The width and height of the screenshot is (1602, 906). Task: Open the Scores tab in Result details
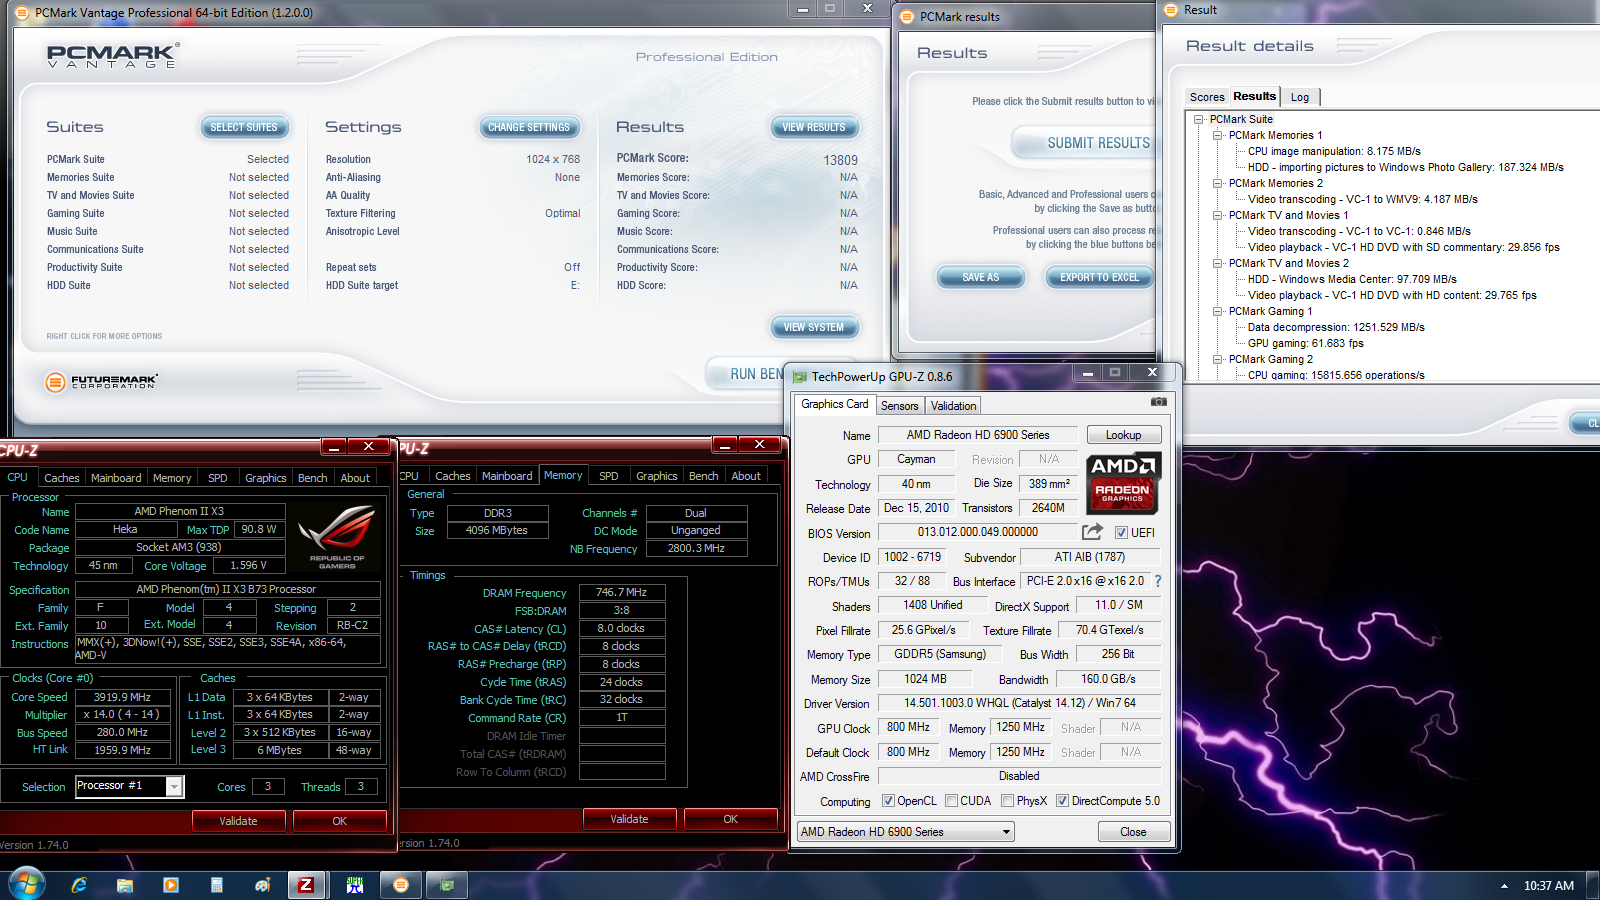coord(1207,97)
